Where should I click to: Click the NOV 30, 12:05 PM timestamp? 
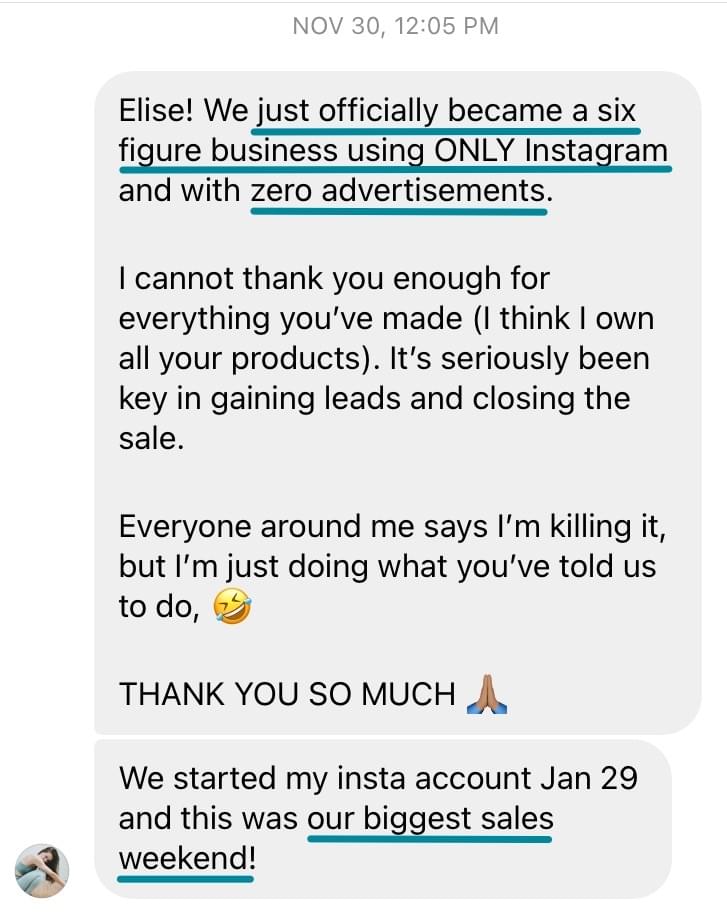coord(395,26)
